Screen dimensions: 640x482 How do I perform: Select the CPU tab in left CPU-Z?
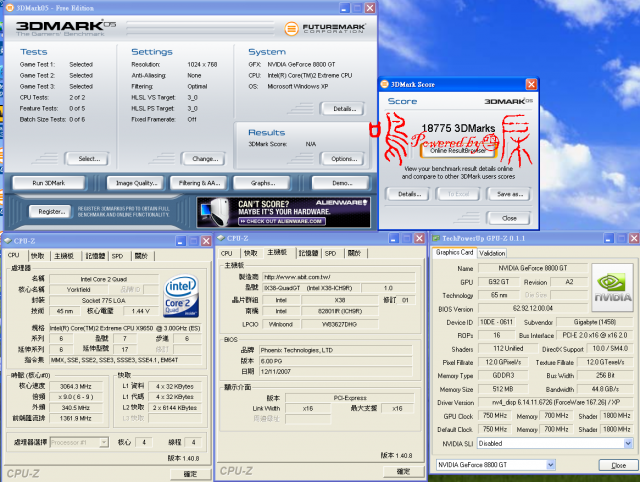(x=13, y=255)
